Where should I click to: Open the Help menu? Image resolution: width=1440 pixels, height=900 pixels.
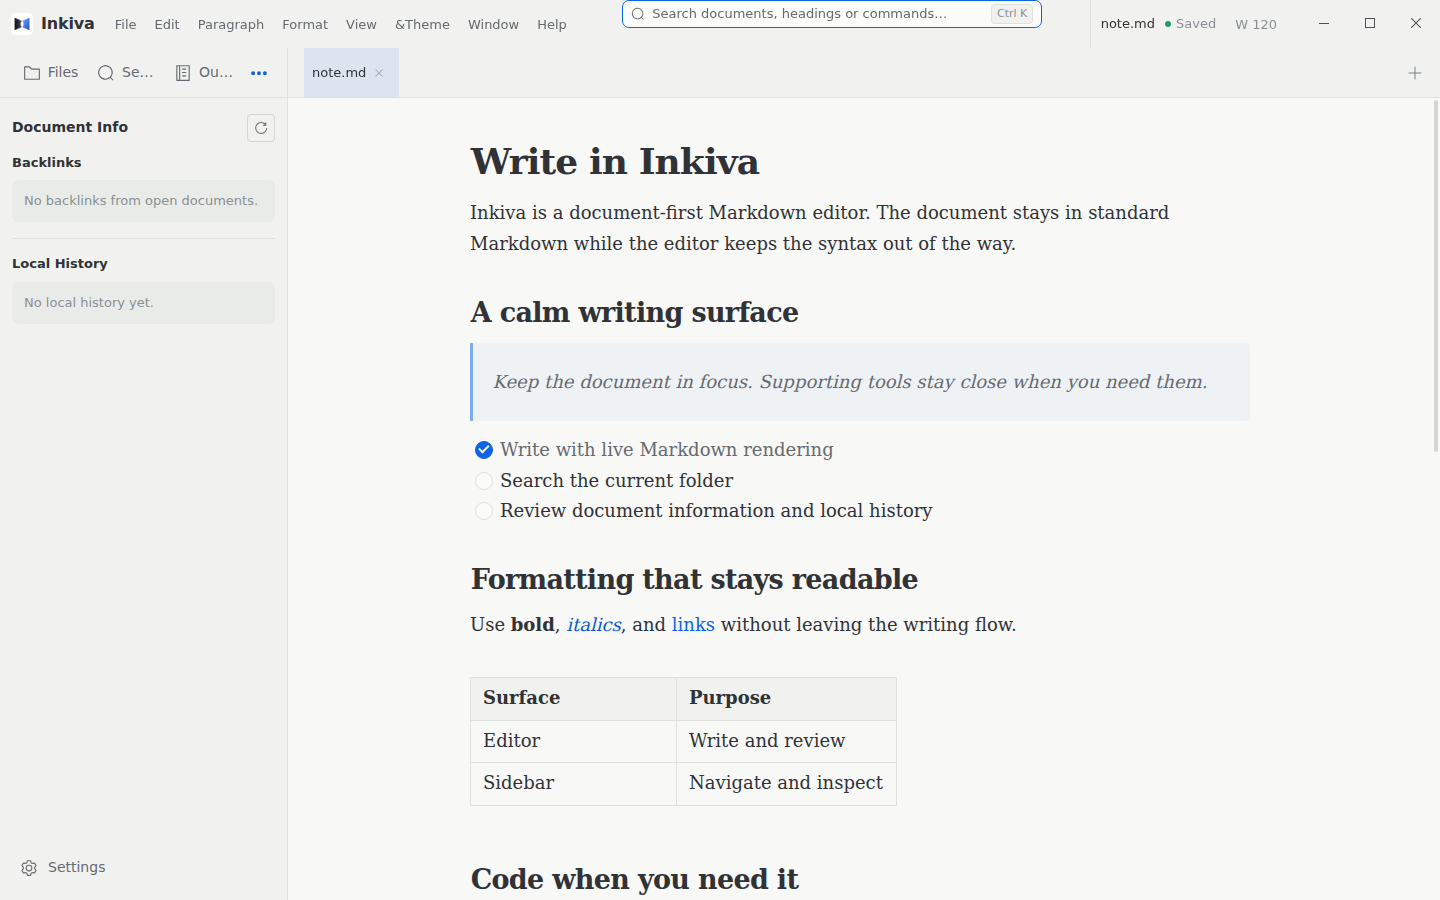552,24
